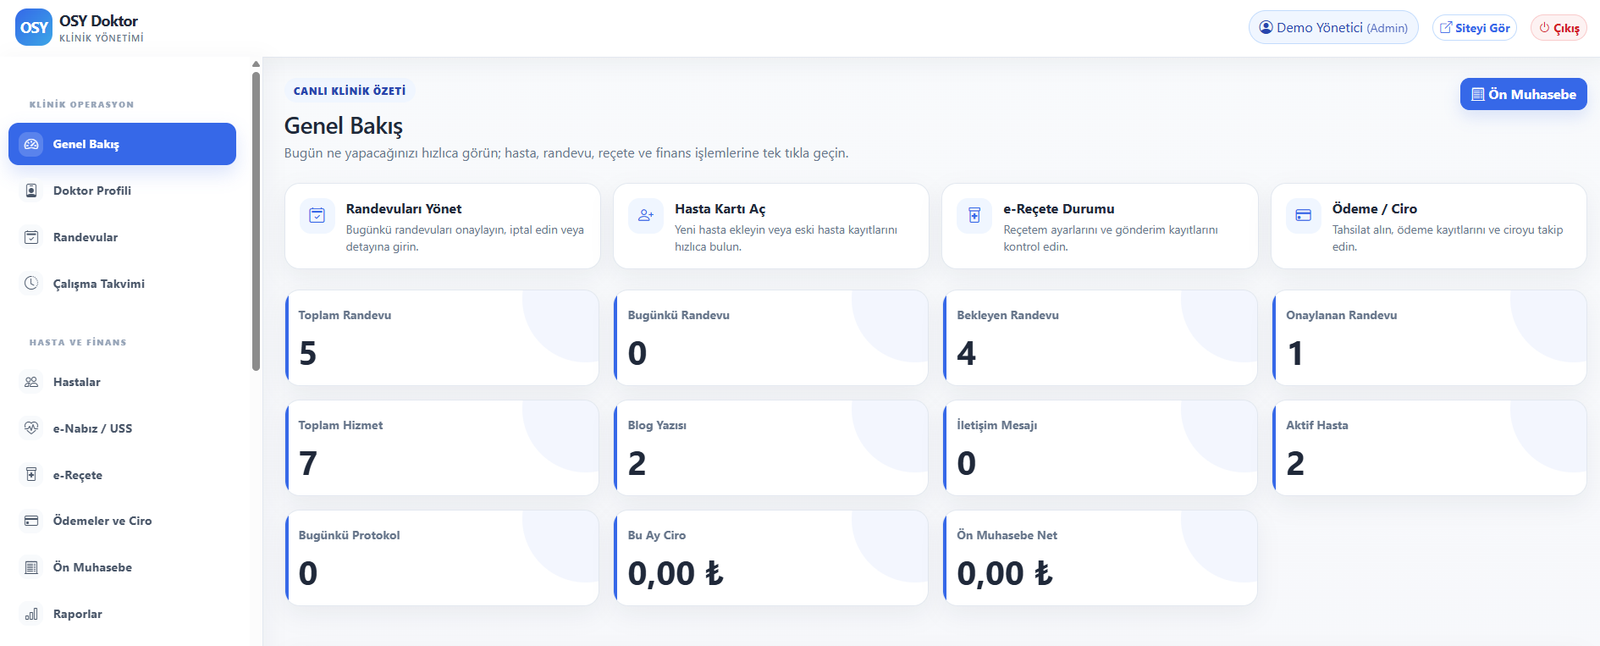Open the Ödeme / Ciro quick action
The width and height of the screenshot is (1600, 646).
click(x=1429, y=226)
